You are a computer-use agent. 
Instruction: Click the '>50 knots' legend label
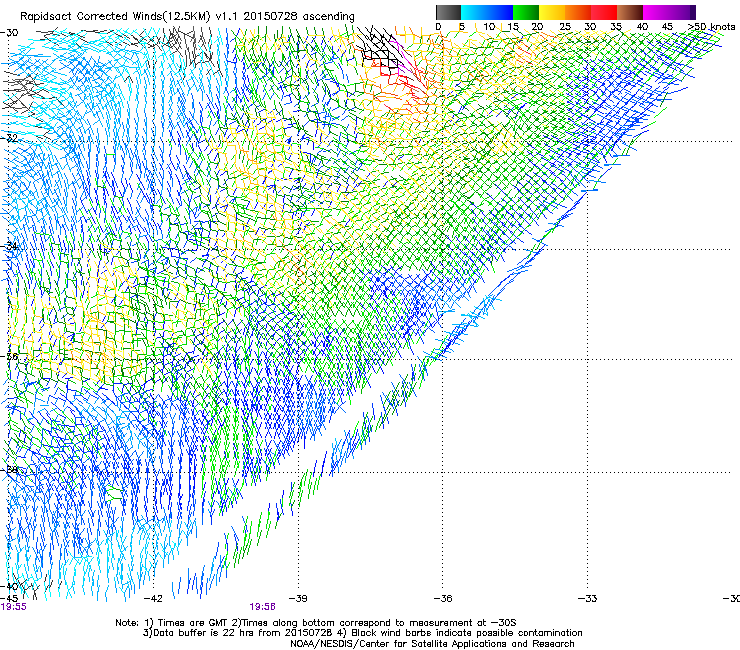point(712,27)
